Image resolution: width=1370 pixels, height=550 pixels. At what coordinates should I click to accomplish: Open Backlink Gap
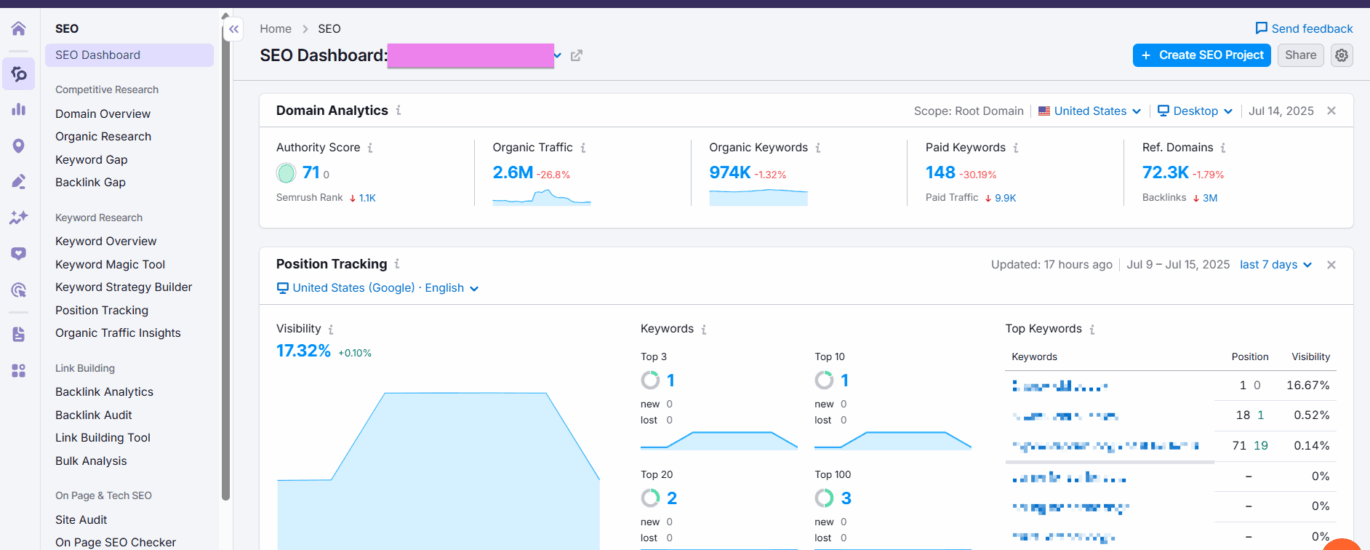click(x=90, y=182)
